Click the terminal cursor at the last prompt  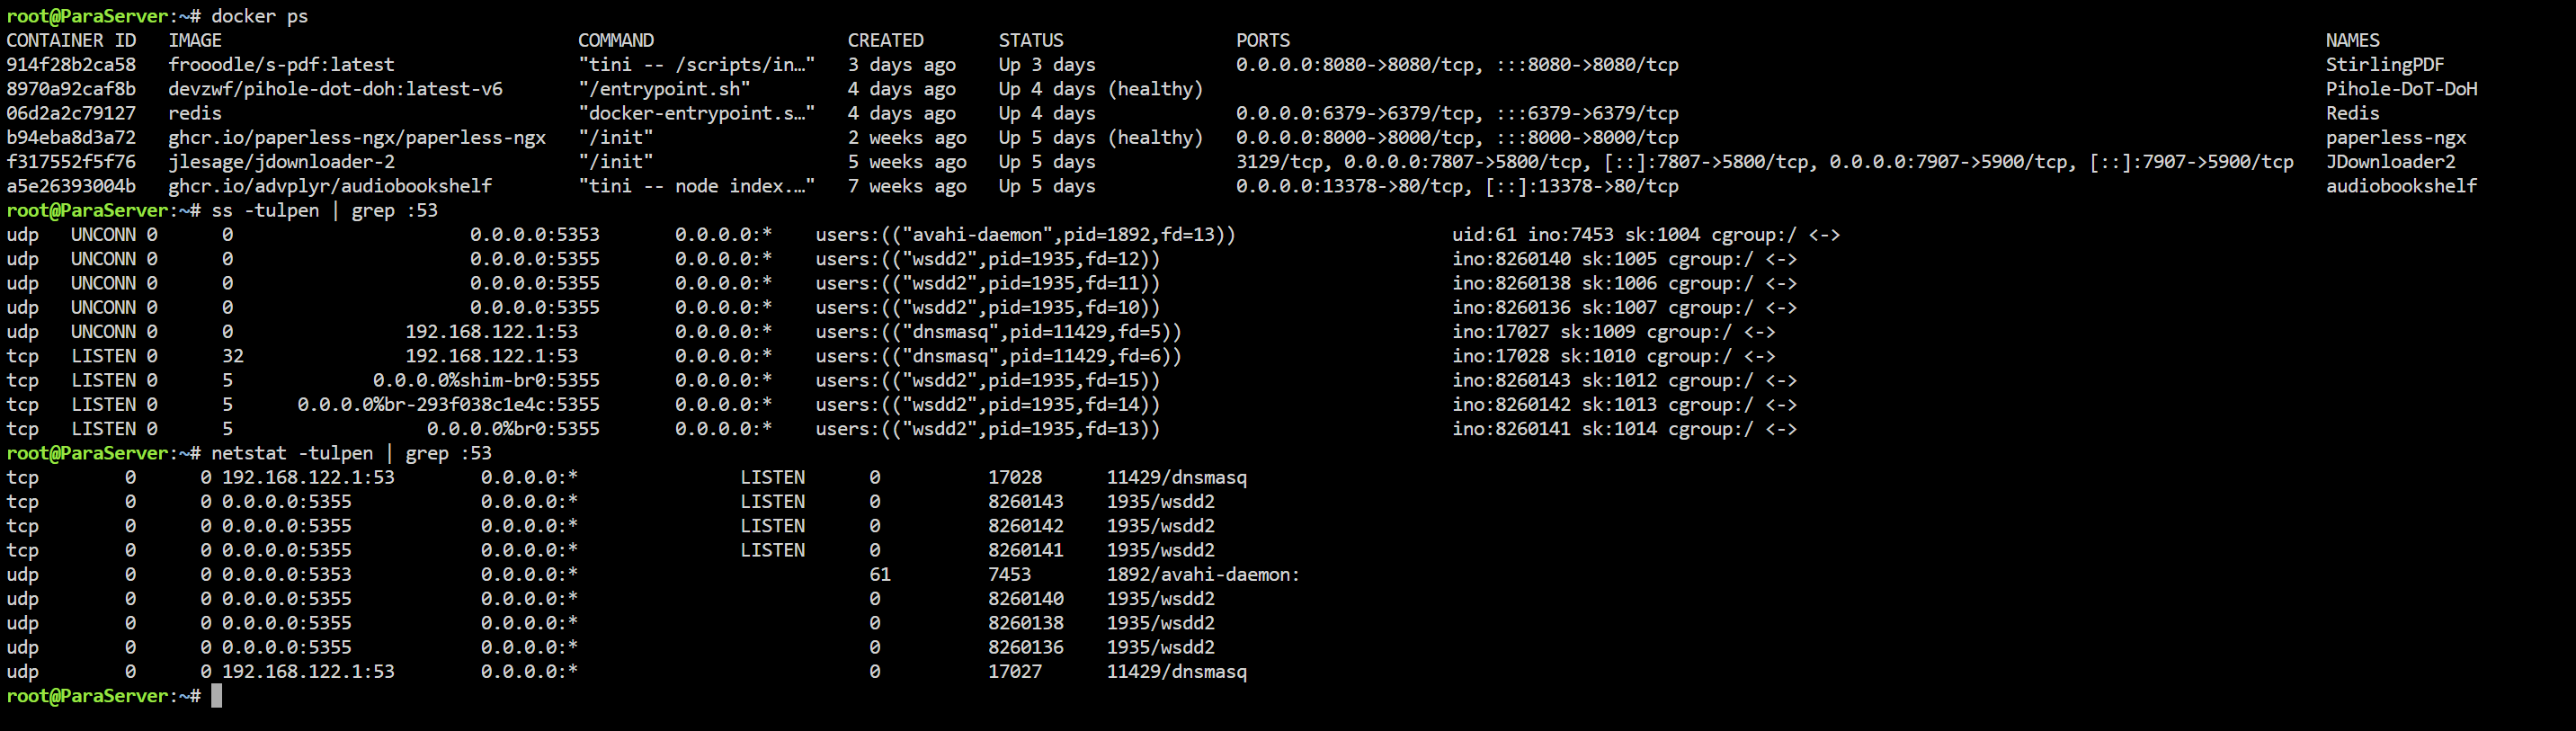217,696
